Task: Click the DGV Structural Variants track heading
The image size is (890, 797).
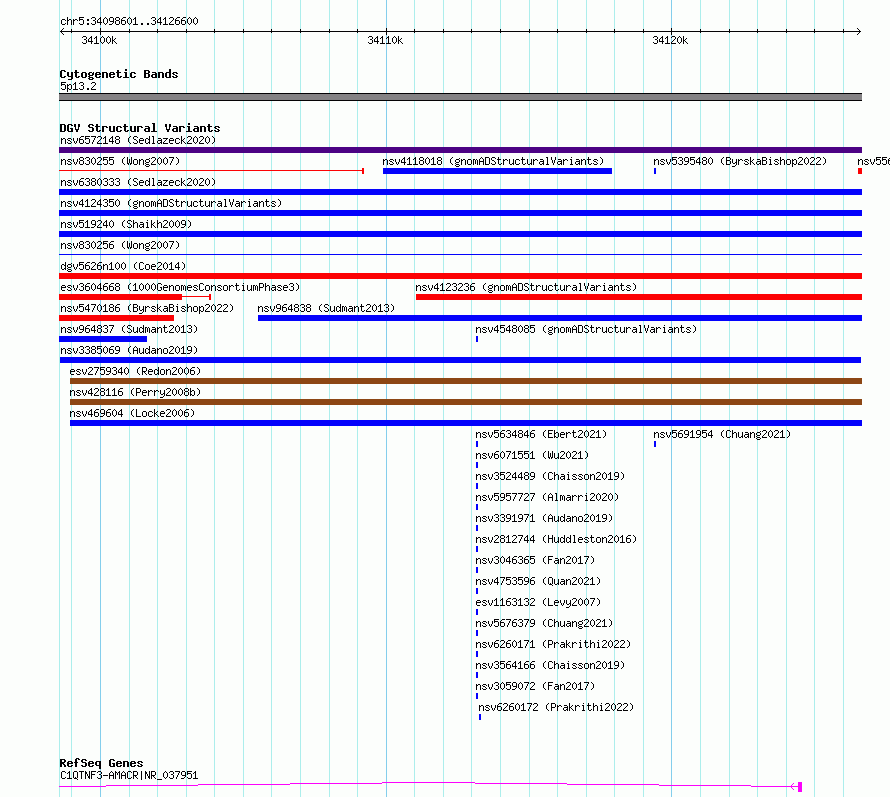Action: 140,128
